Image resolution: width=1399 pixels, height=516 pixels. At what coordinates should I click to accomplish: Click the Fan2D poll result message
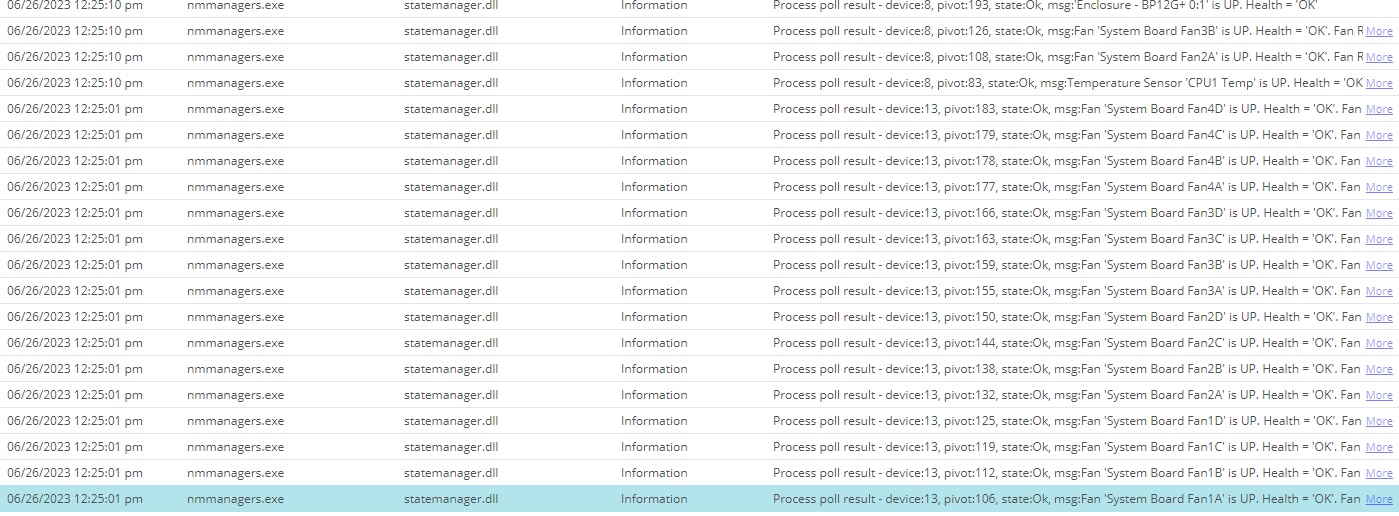(1068, 317)
